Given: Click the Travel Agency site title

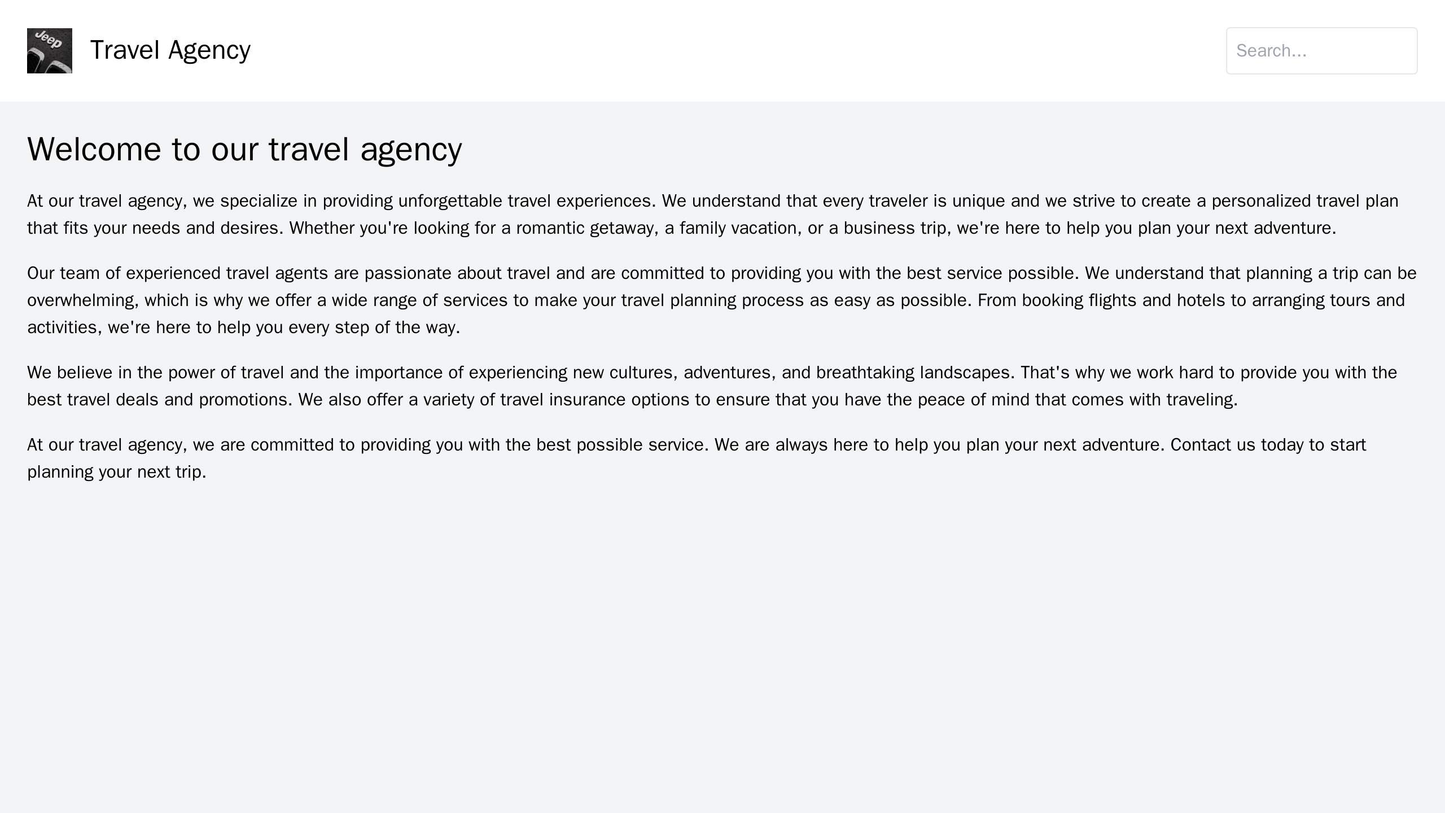Looking at the screenshot, I should pos(170,50).
